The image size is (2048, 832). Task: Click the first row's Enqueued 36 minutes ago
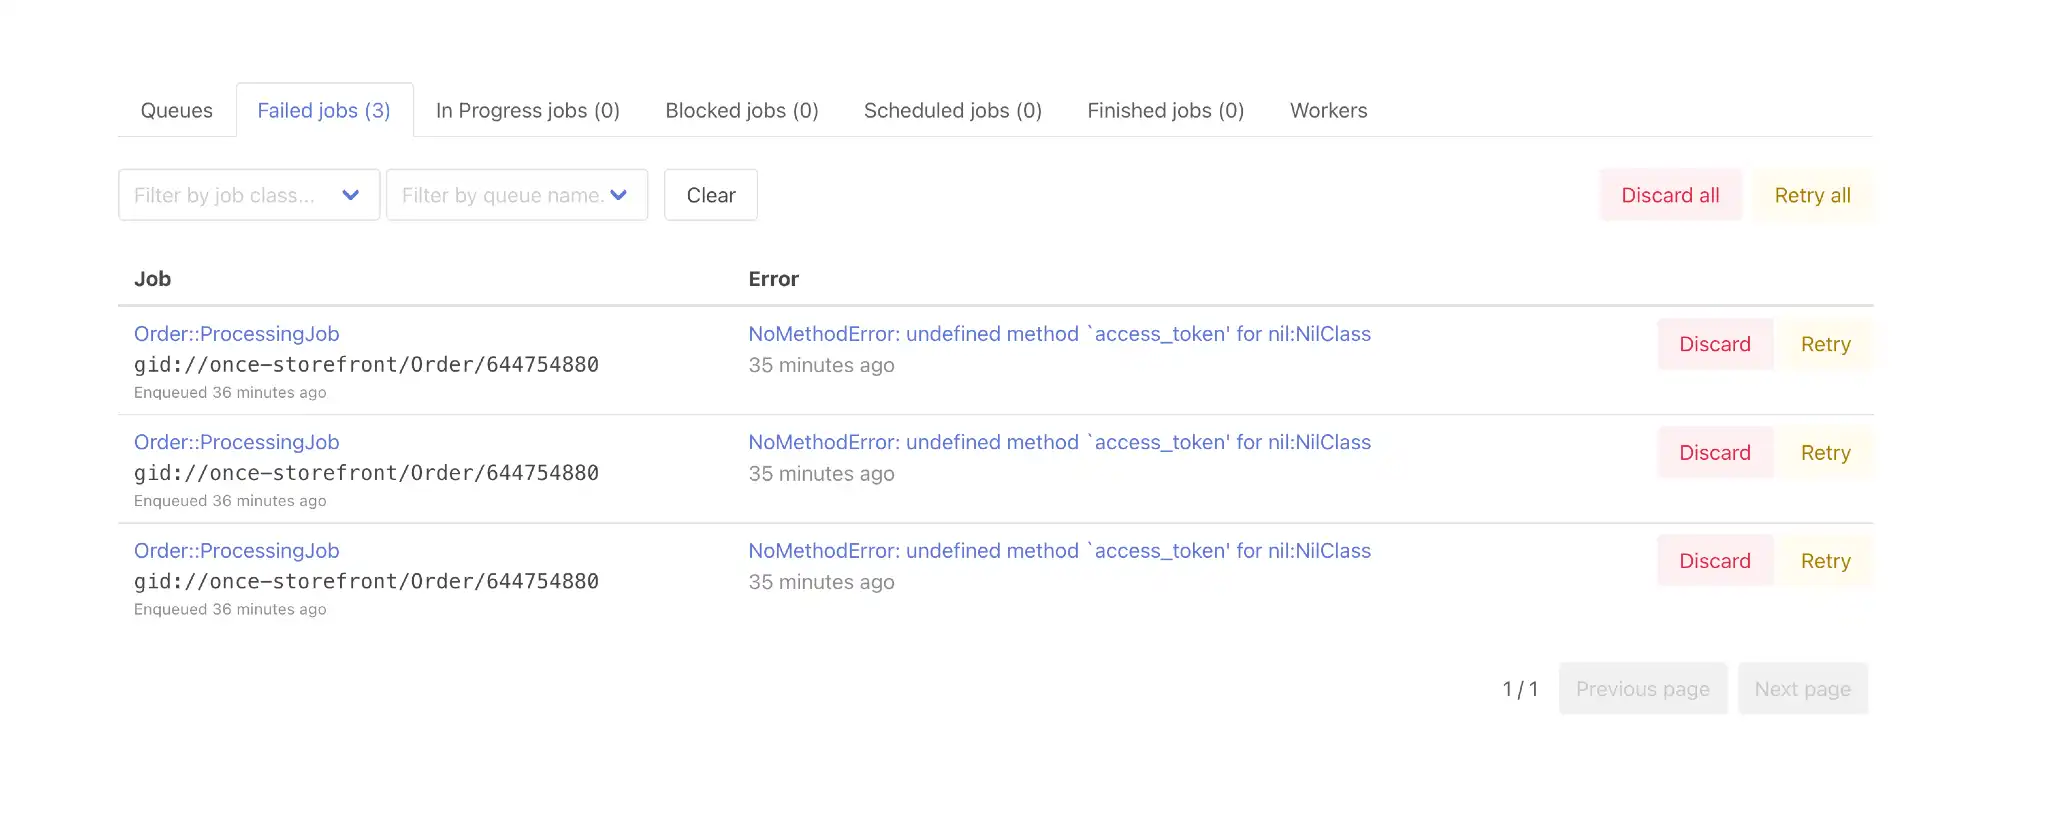click(230, 393)
